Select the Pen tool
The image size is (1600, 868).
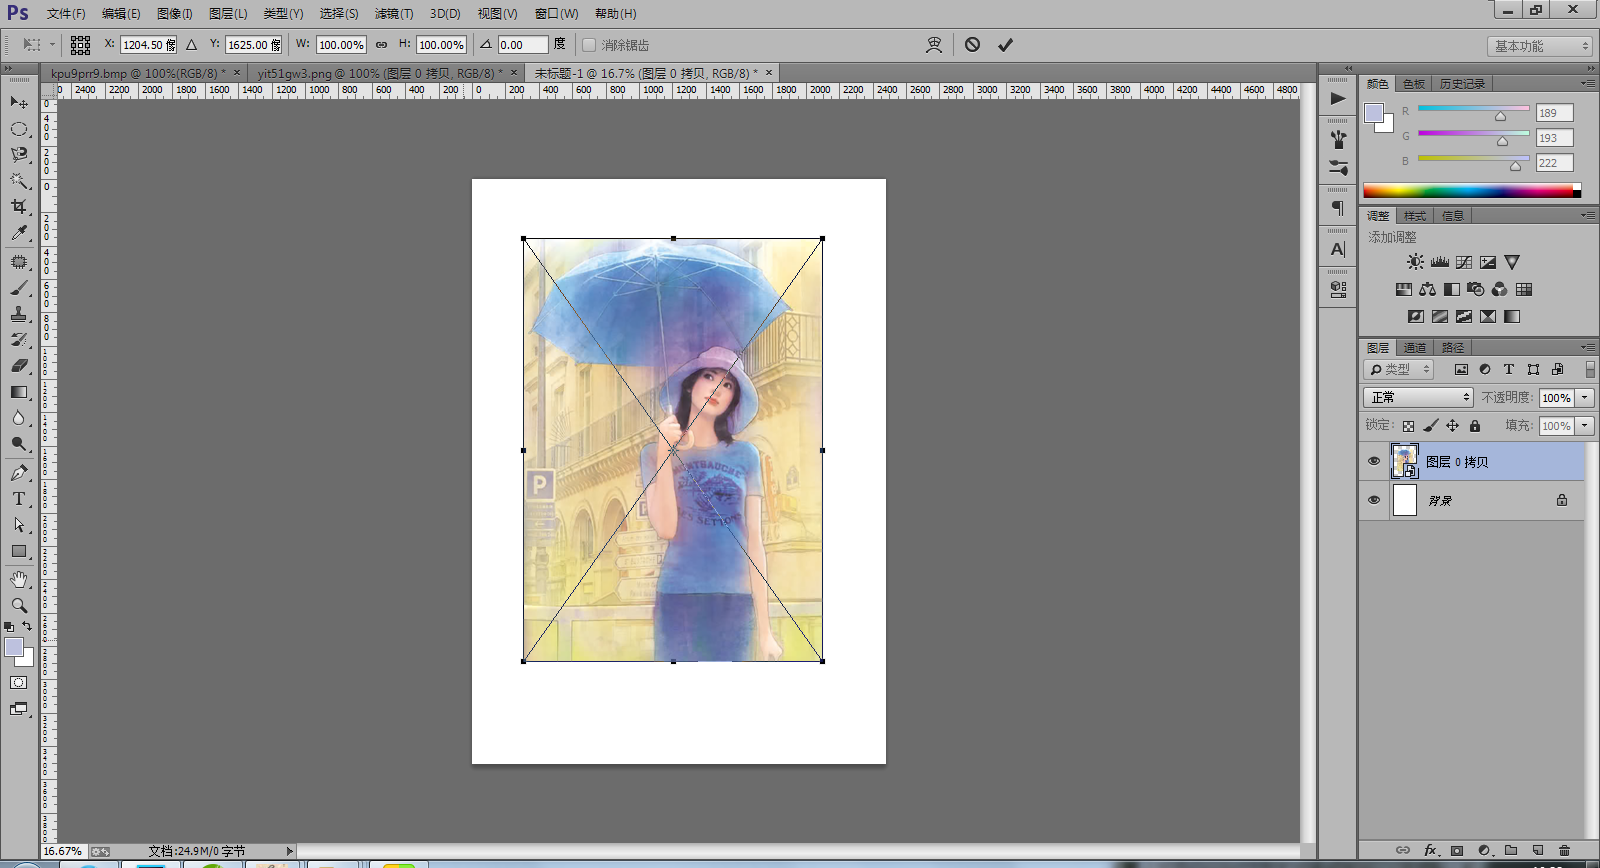(x=19, y=473)
